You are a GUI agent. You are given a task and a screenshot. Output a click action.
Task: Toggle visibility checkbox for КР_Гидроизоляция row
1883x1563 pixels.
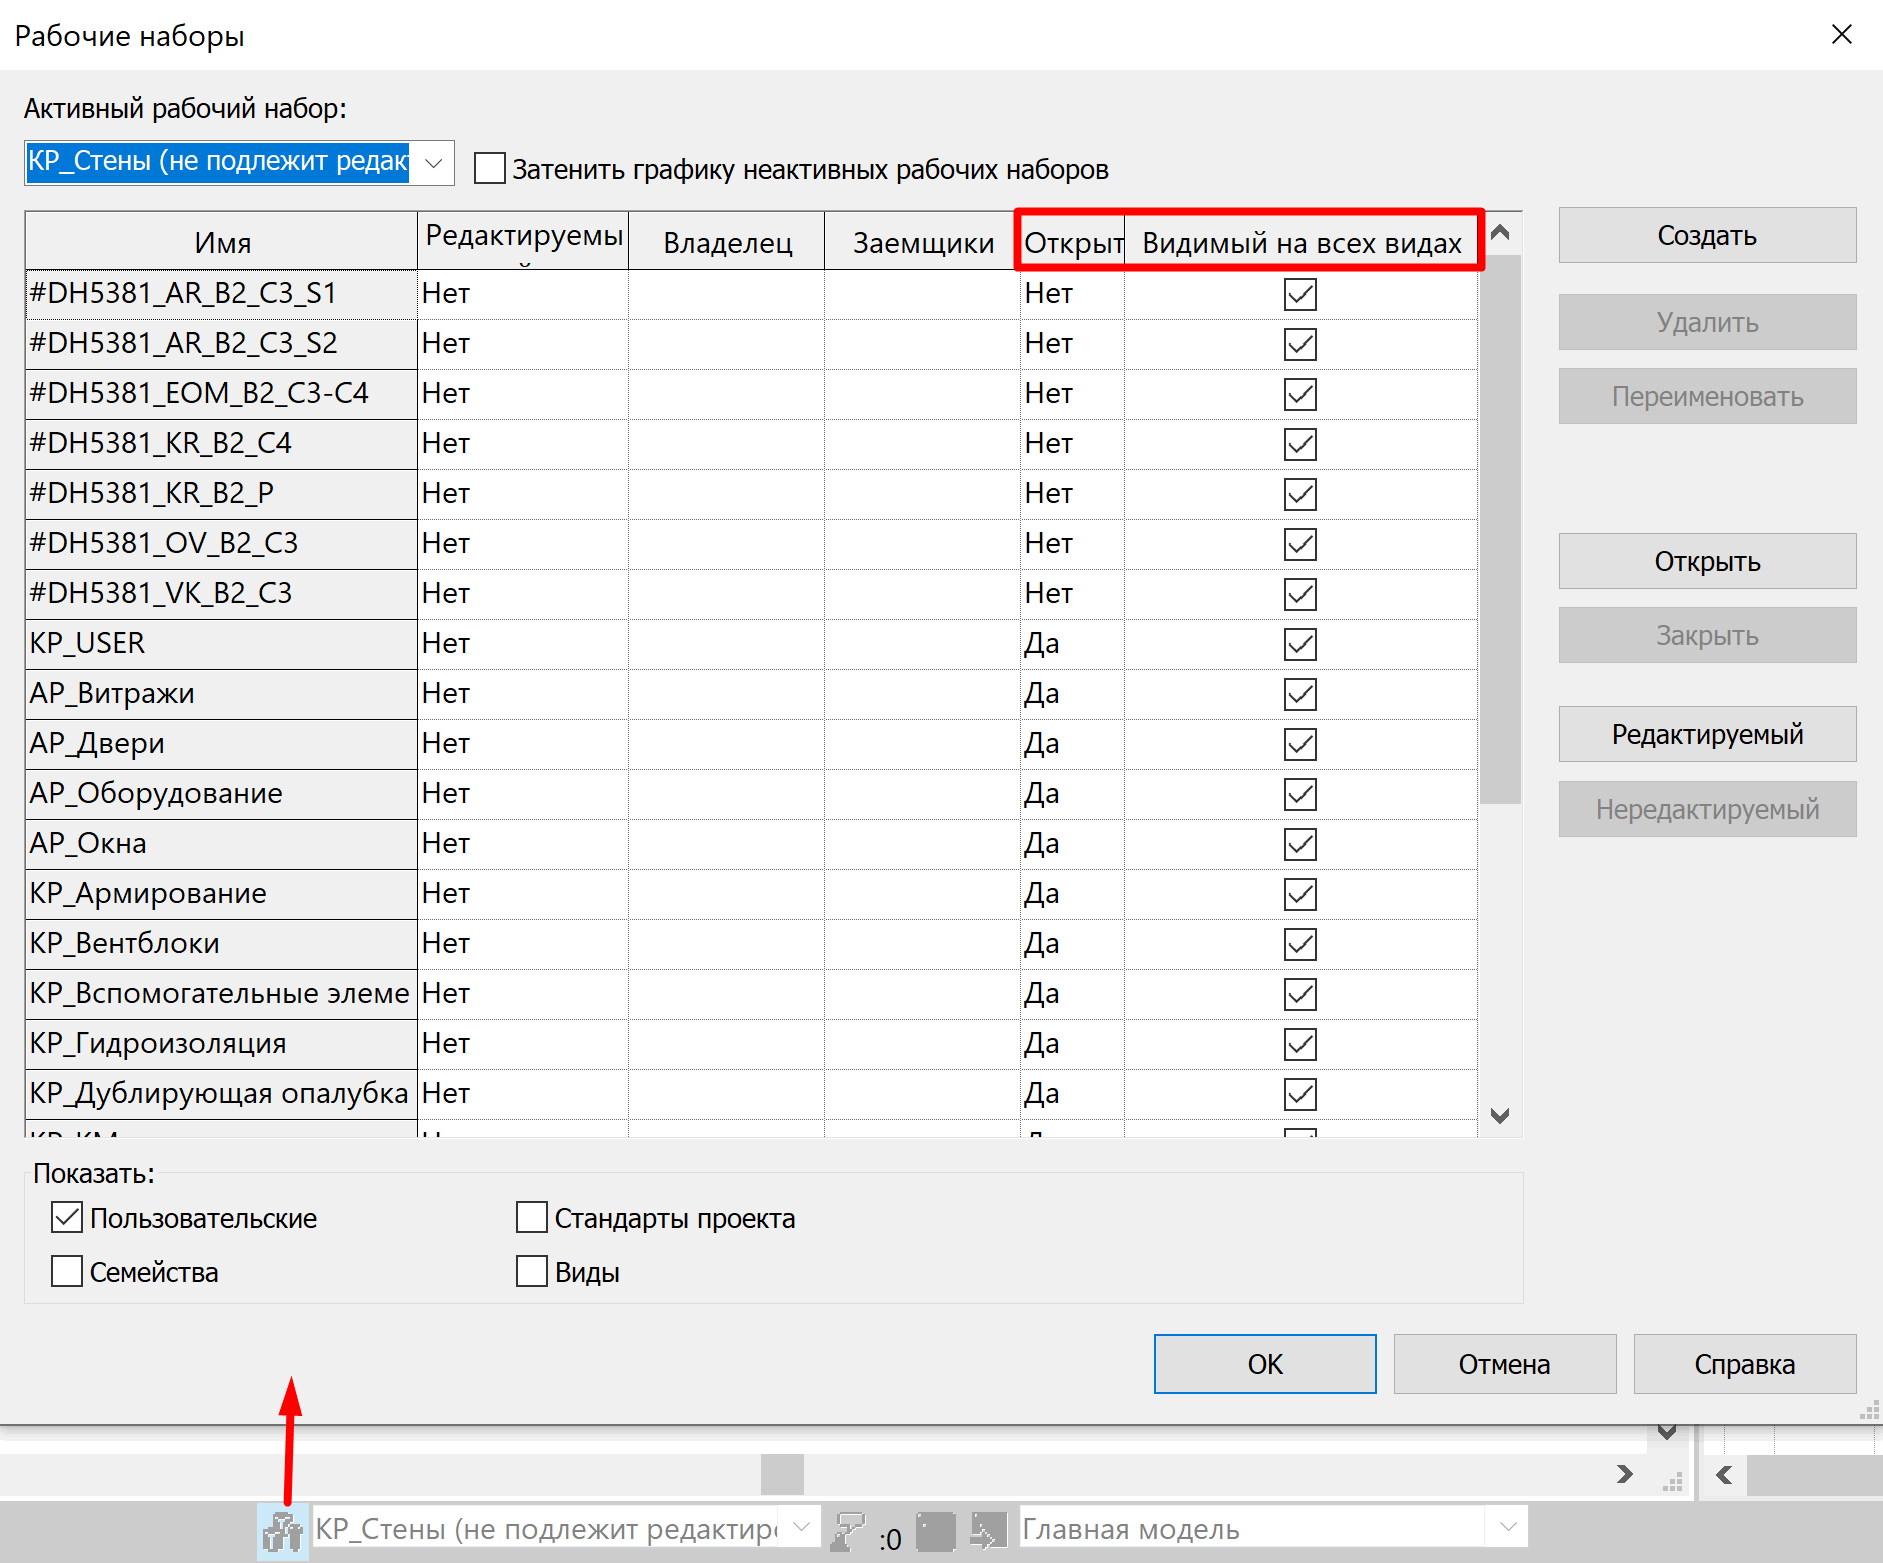point(1300,1044)
